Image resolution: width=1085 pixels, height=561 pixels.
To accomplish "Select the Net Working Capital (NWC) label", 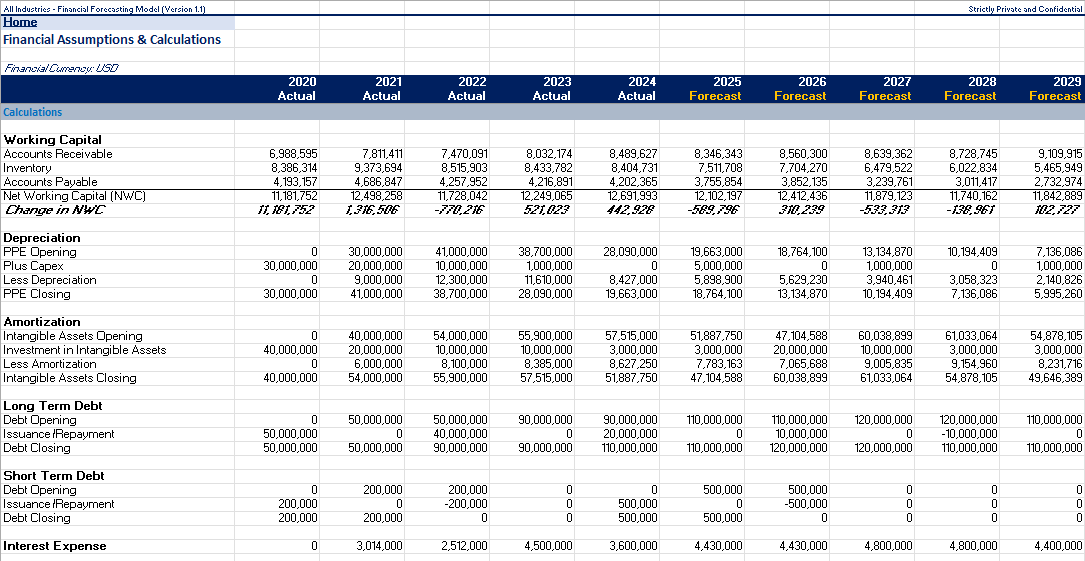I will pyautogui.click(x=75, y=196).
